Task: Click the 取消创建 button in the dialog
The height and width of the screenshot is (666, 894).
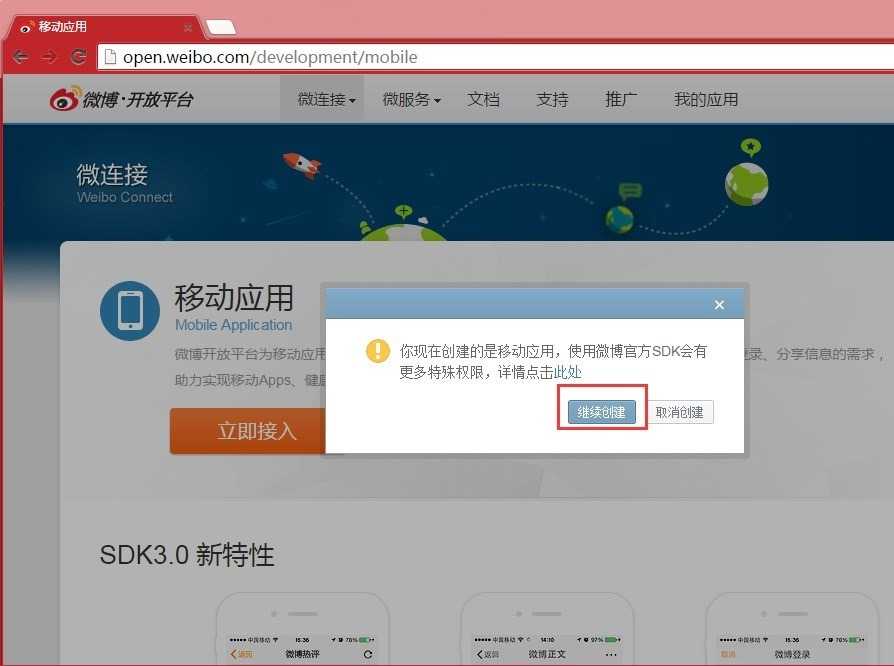Action: pyautogui.click(x=681, y=411)
